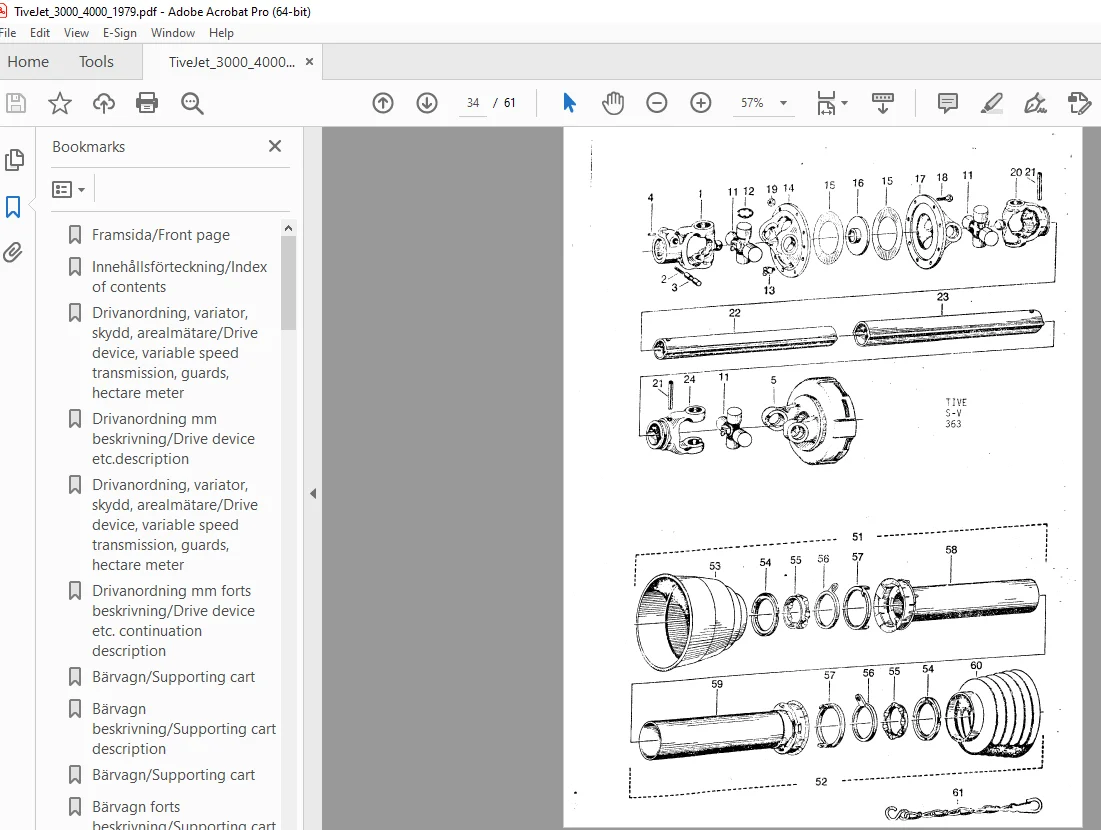The image size is (1101, 830).
Task: Open the Sign document pen tool
Action: [x=1035, y=103]
